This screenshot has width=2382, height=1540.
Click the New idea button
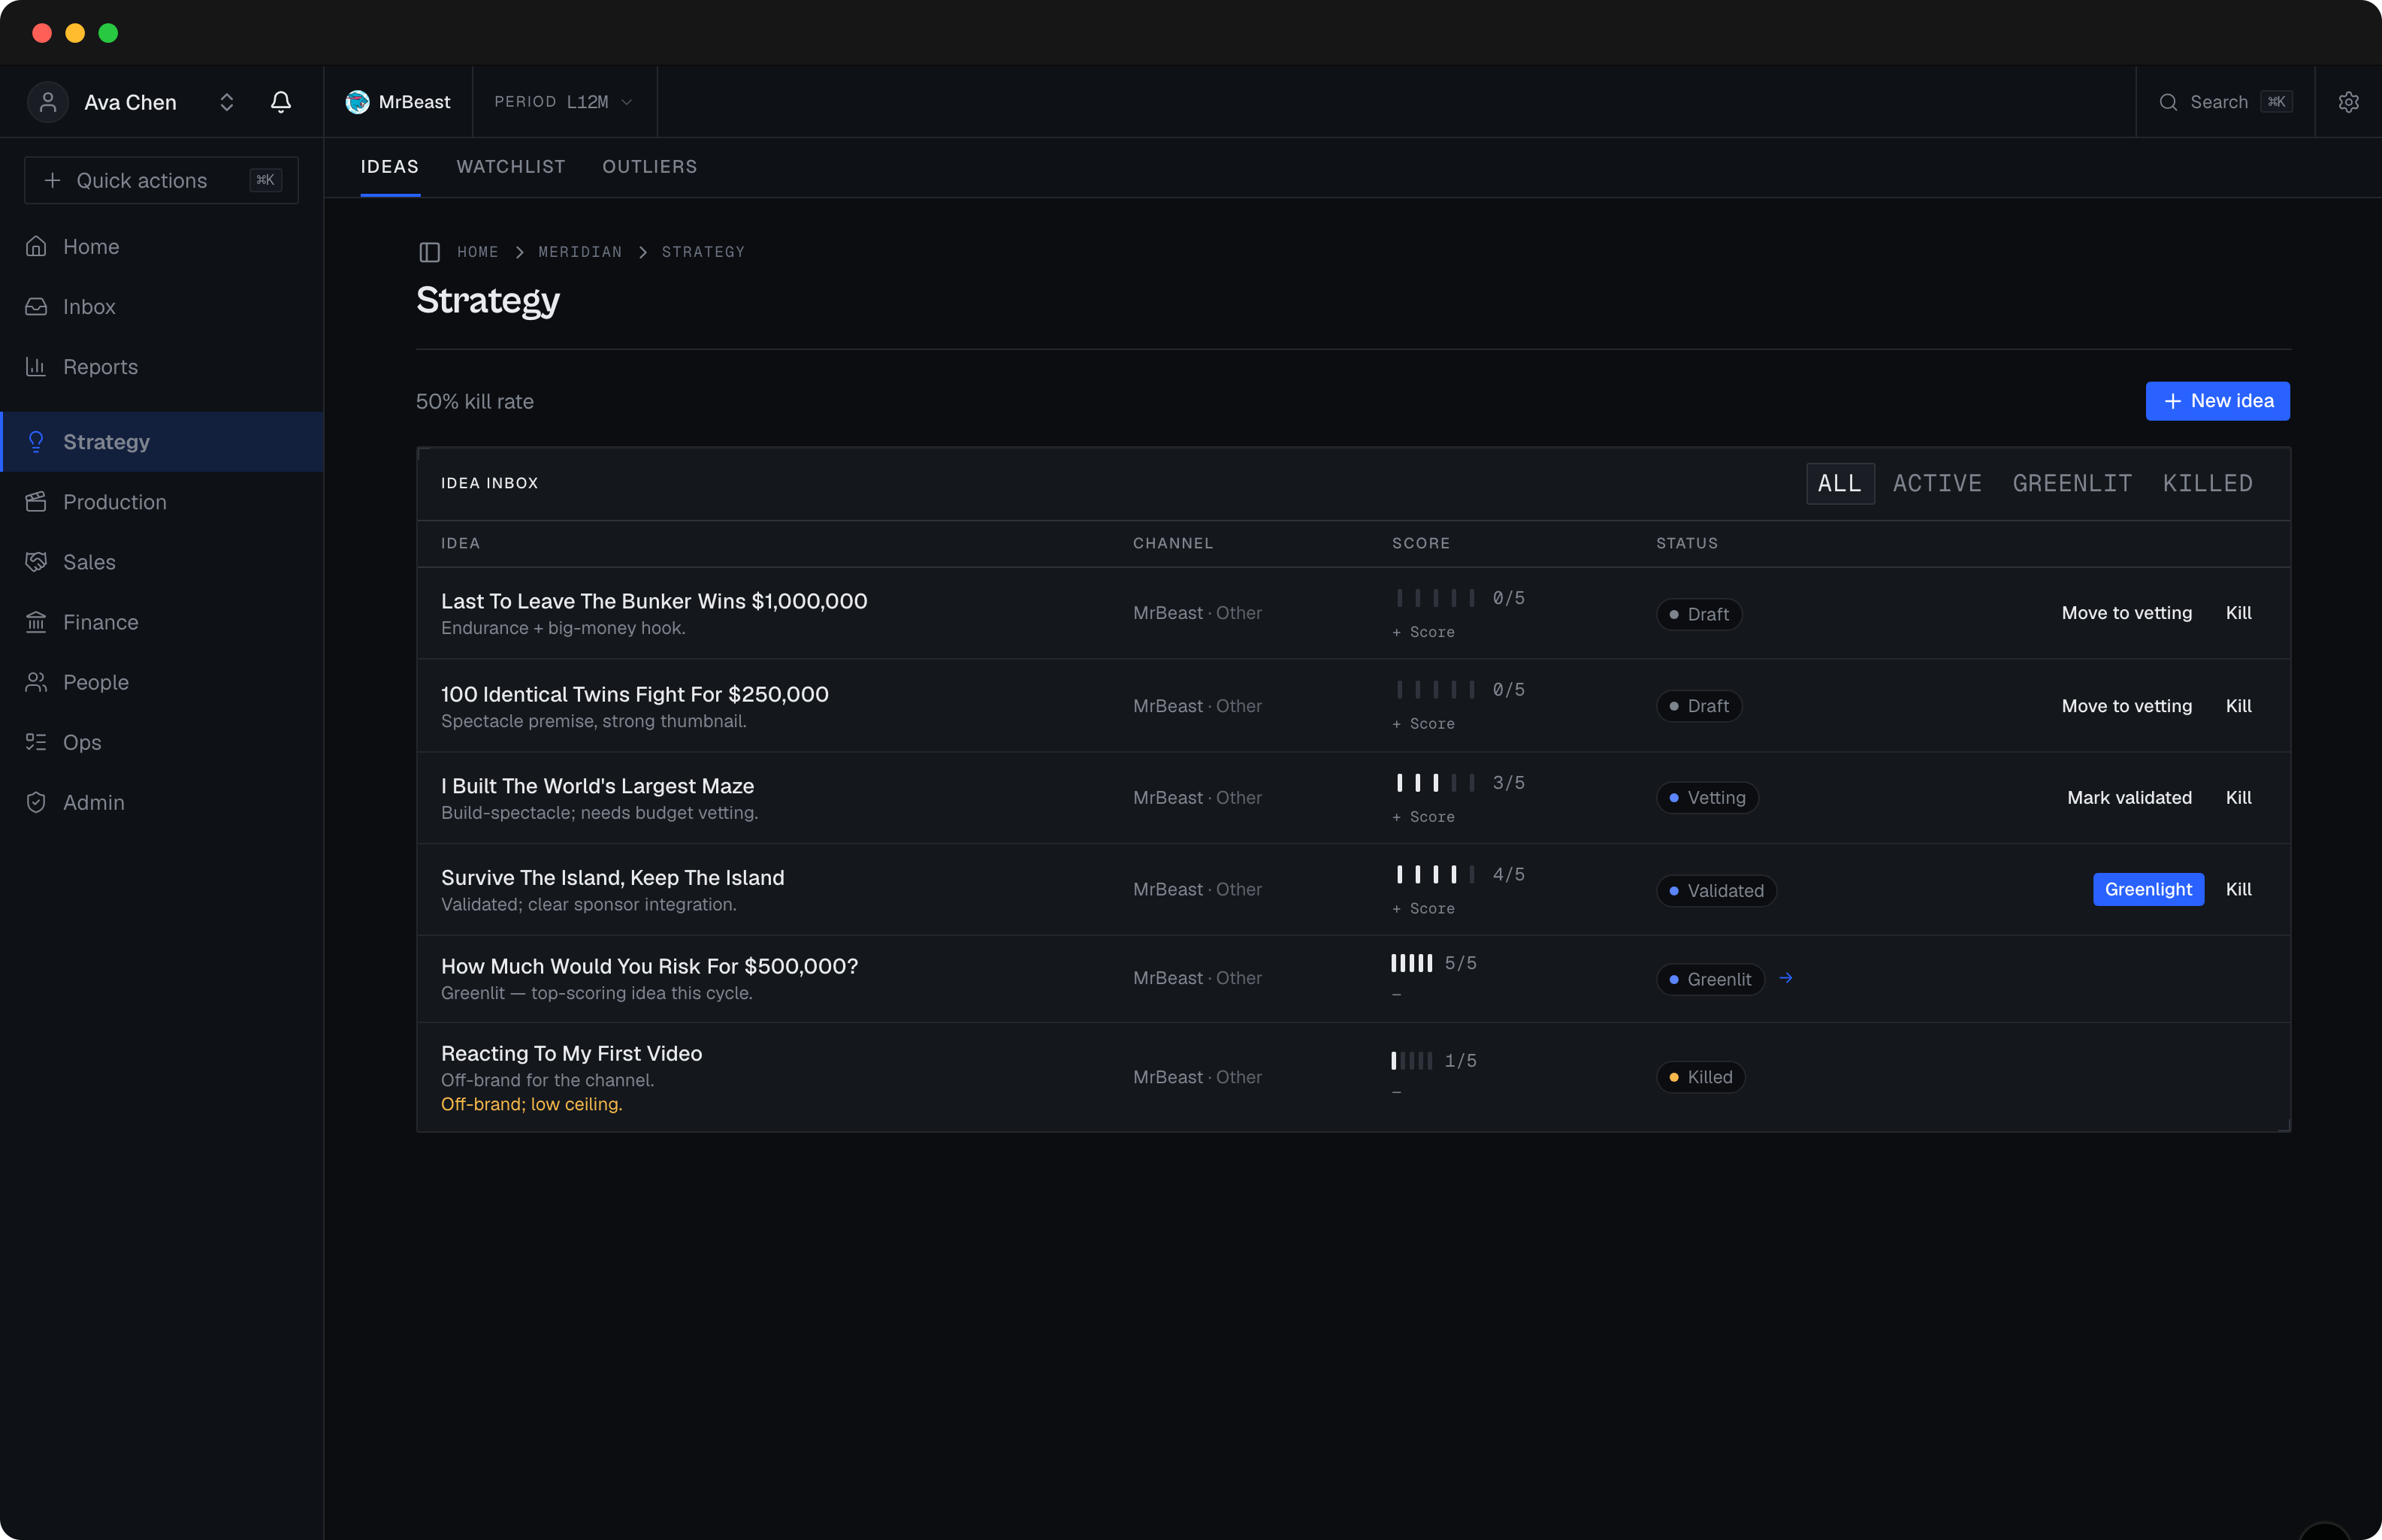[2217, 401]
